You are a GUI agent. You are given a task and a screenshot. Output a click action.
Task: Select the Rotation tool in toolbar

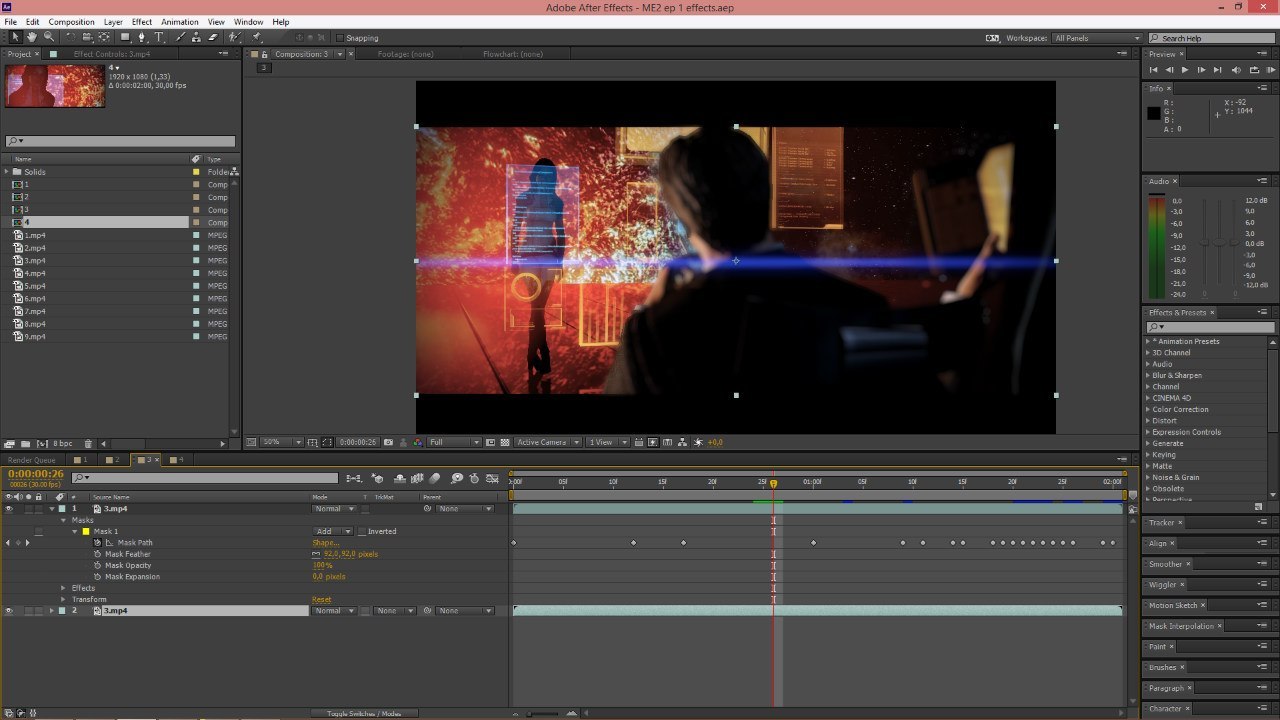coord(71,37)
